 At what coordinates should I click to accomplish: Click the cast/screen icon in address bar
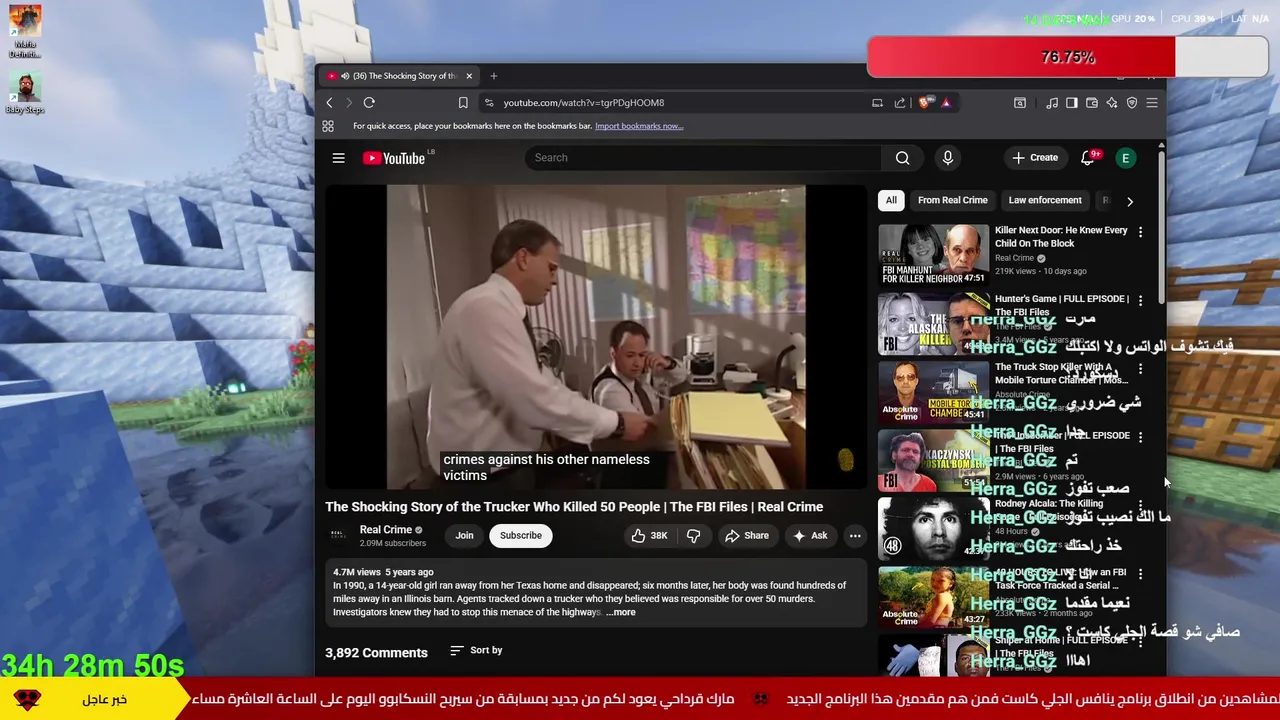[x=877, y=102]
